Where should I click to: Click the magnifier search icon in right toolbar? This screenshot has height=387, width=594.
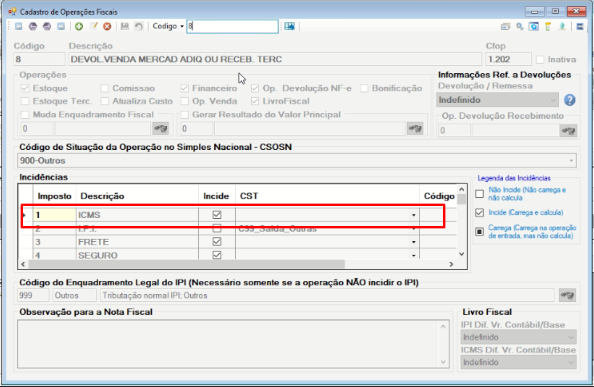520,27
